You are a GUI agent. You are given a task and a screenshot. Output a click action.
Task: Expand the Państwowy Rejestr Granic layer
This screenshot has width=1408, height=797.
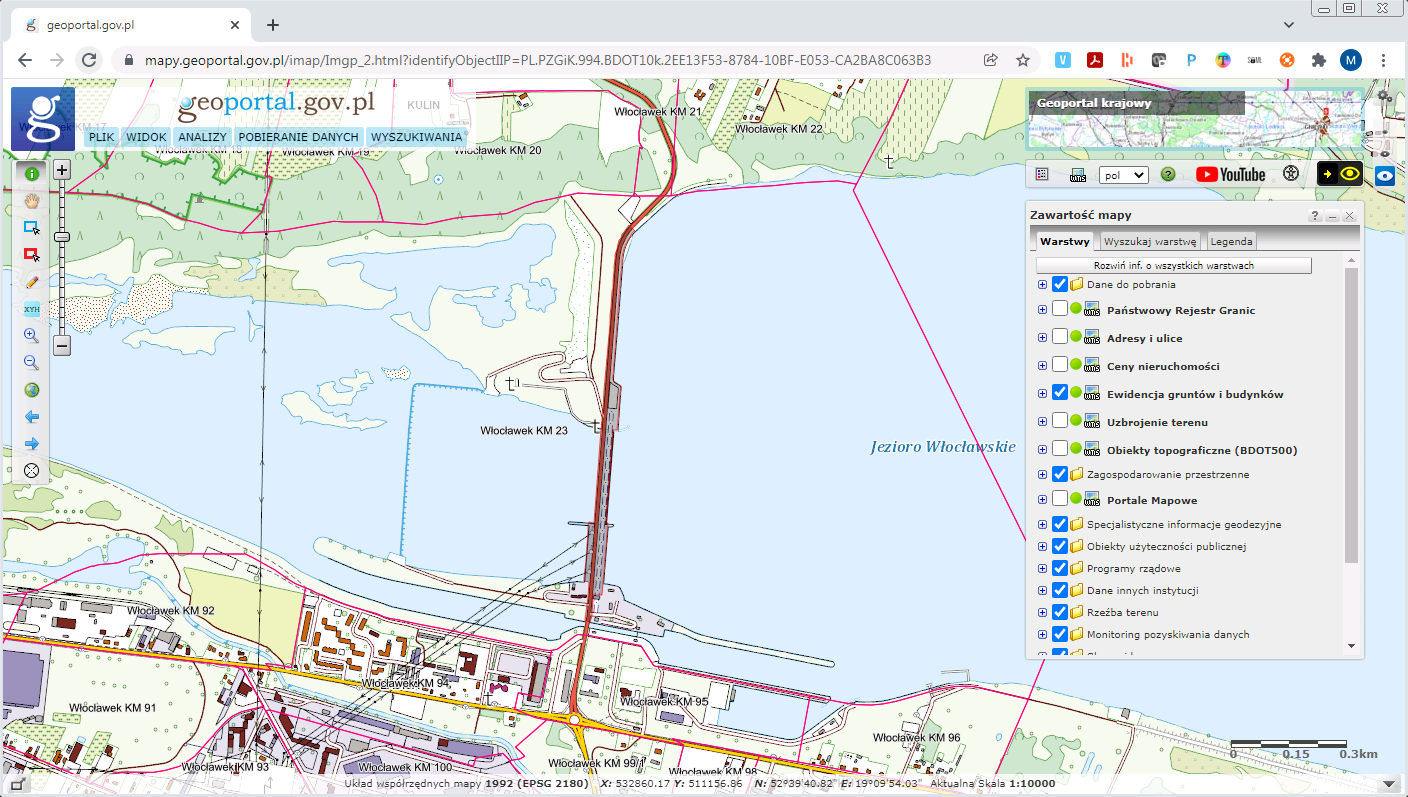[1042, 310]
